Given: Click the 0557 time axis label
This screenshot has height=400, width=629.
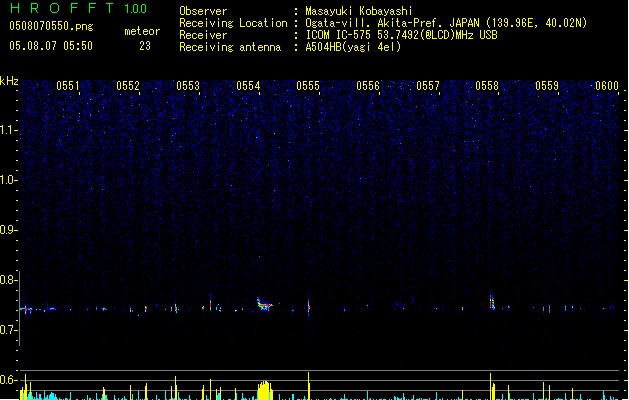Looking at the screenshot, I should [x=428, y=86].
